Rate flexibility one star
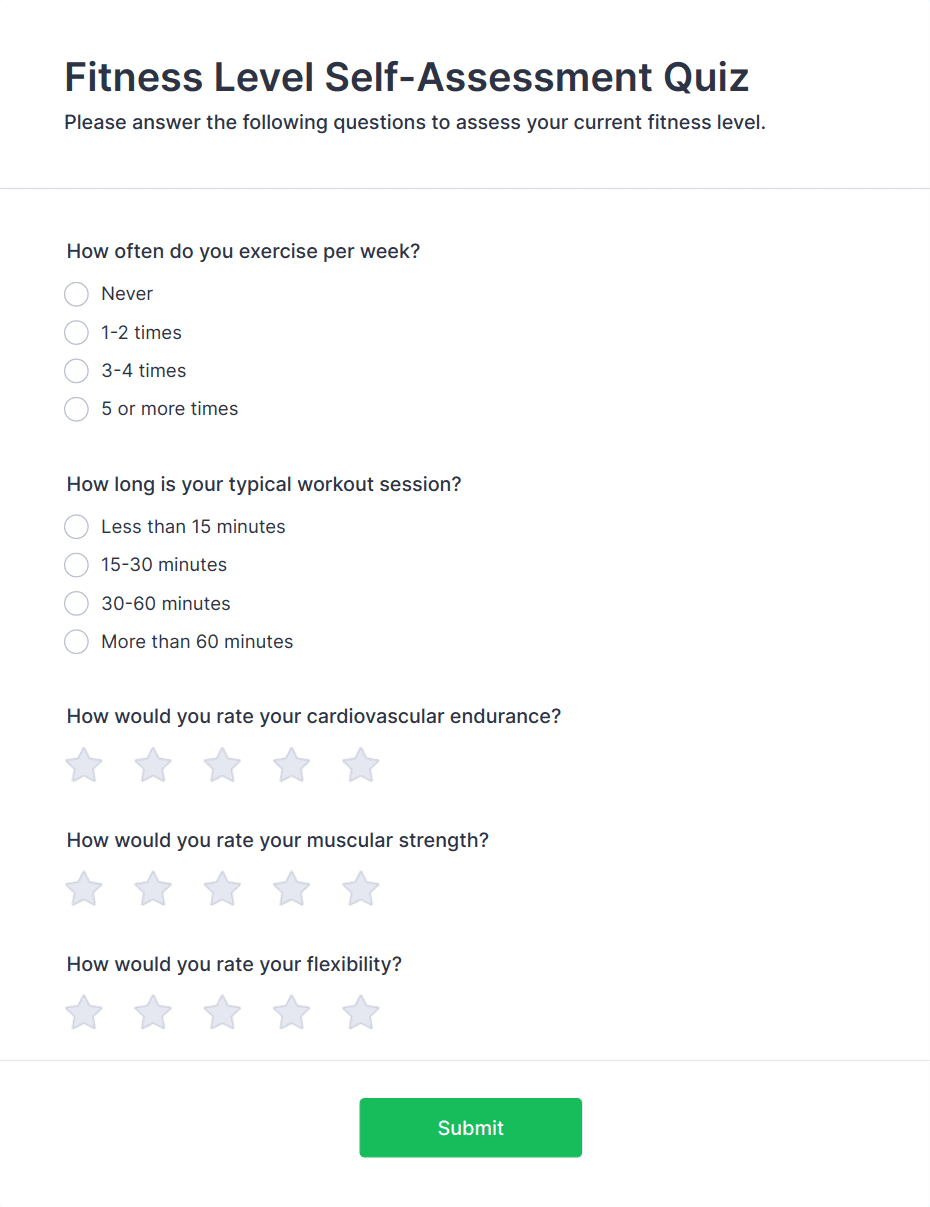The image size is (930, 1207). [84, 1013]
